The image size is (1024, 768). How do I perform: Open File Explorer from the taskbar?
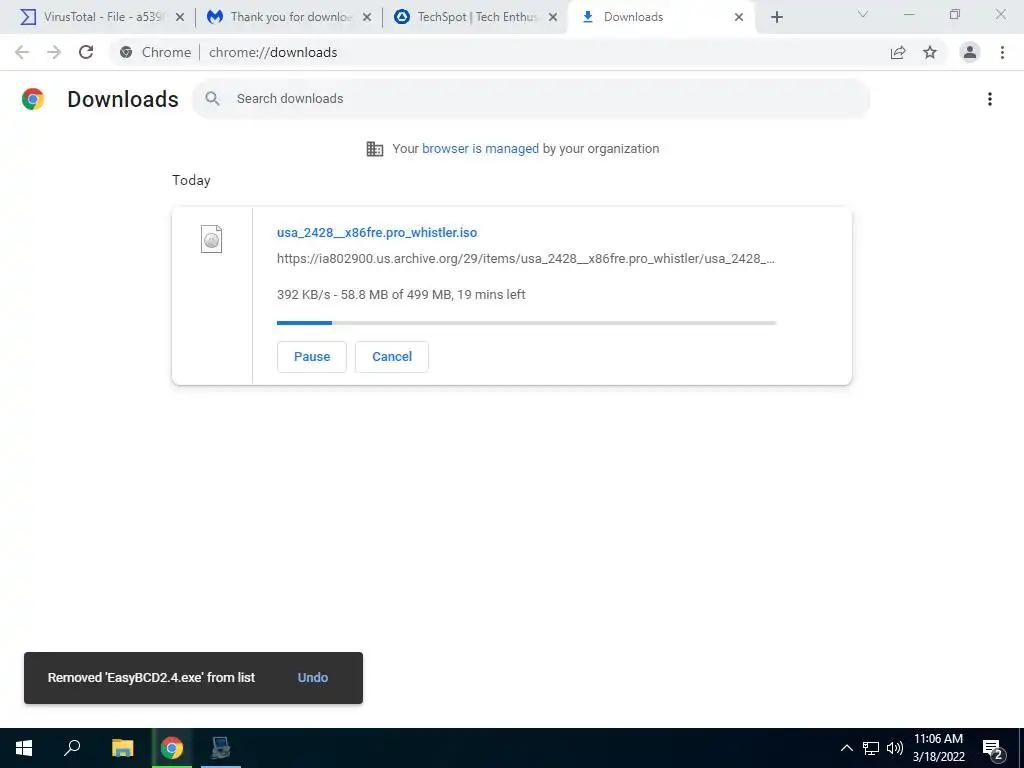click(122, 748)
